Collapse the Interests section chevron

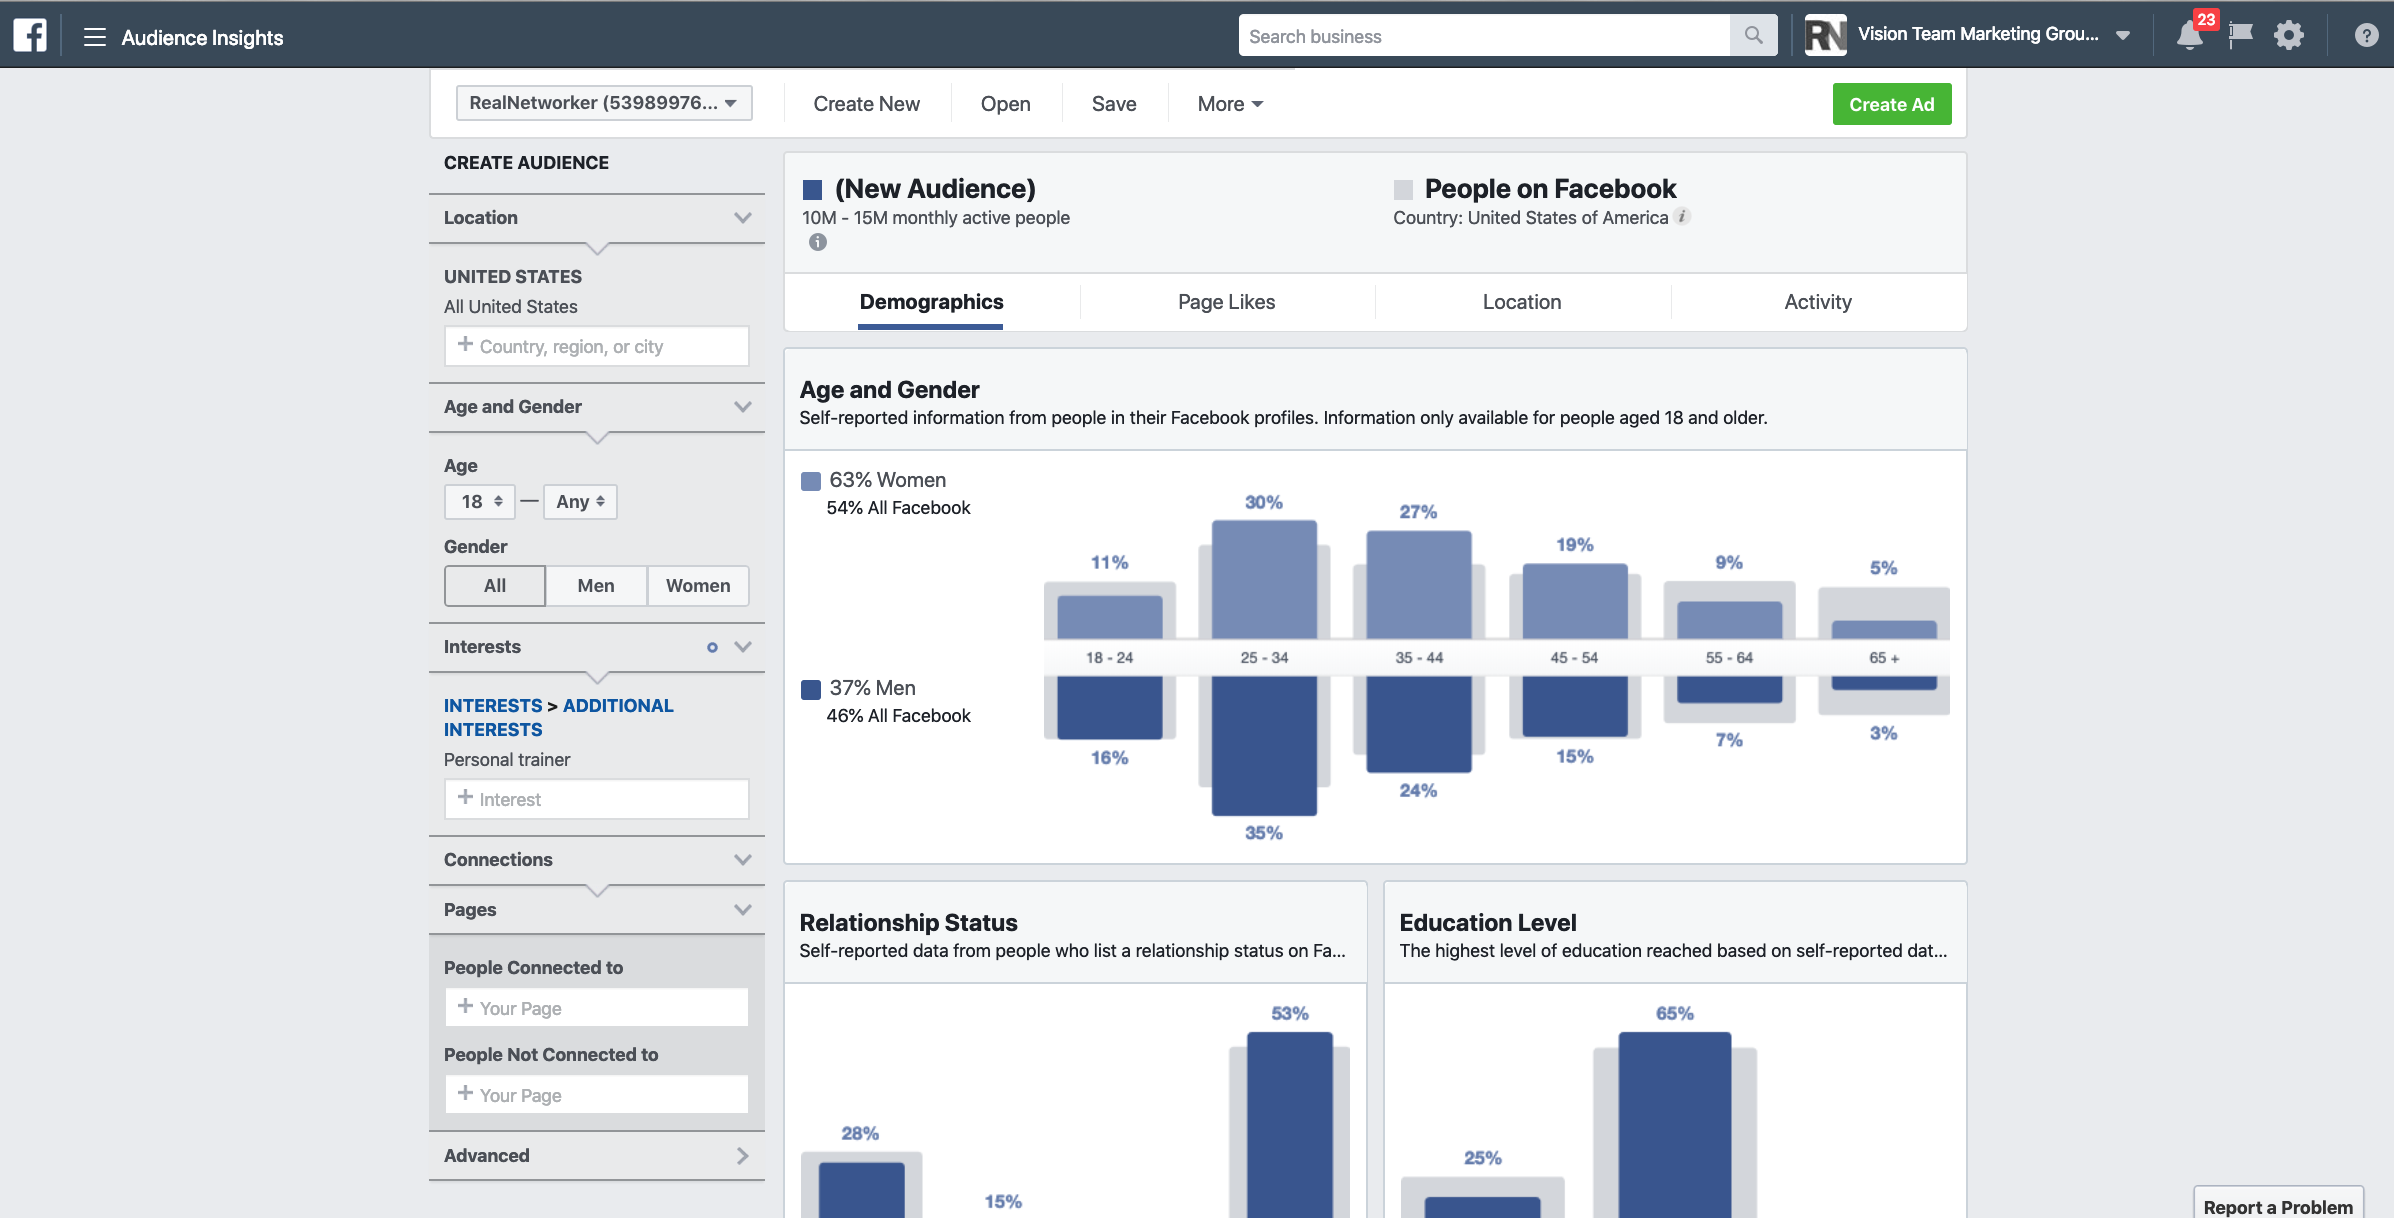point(743,646)
